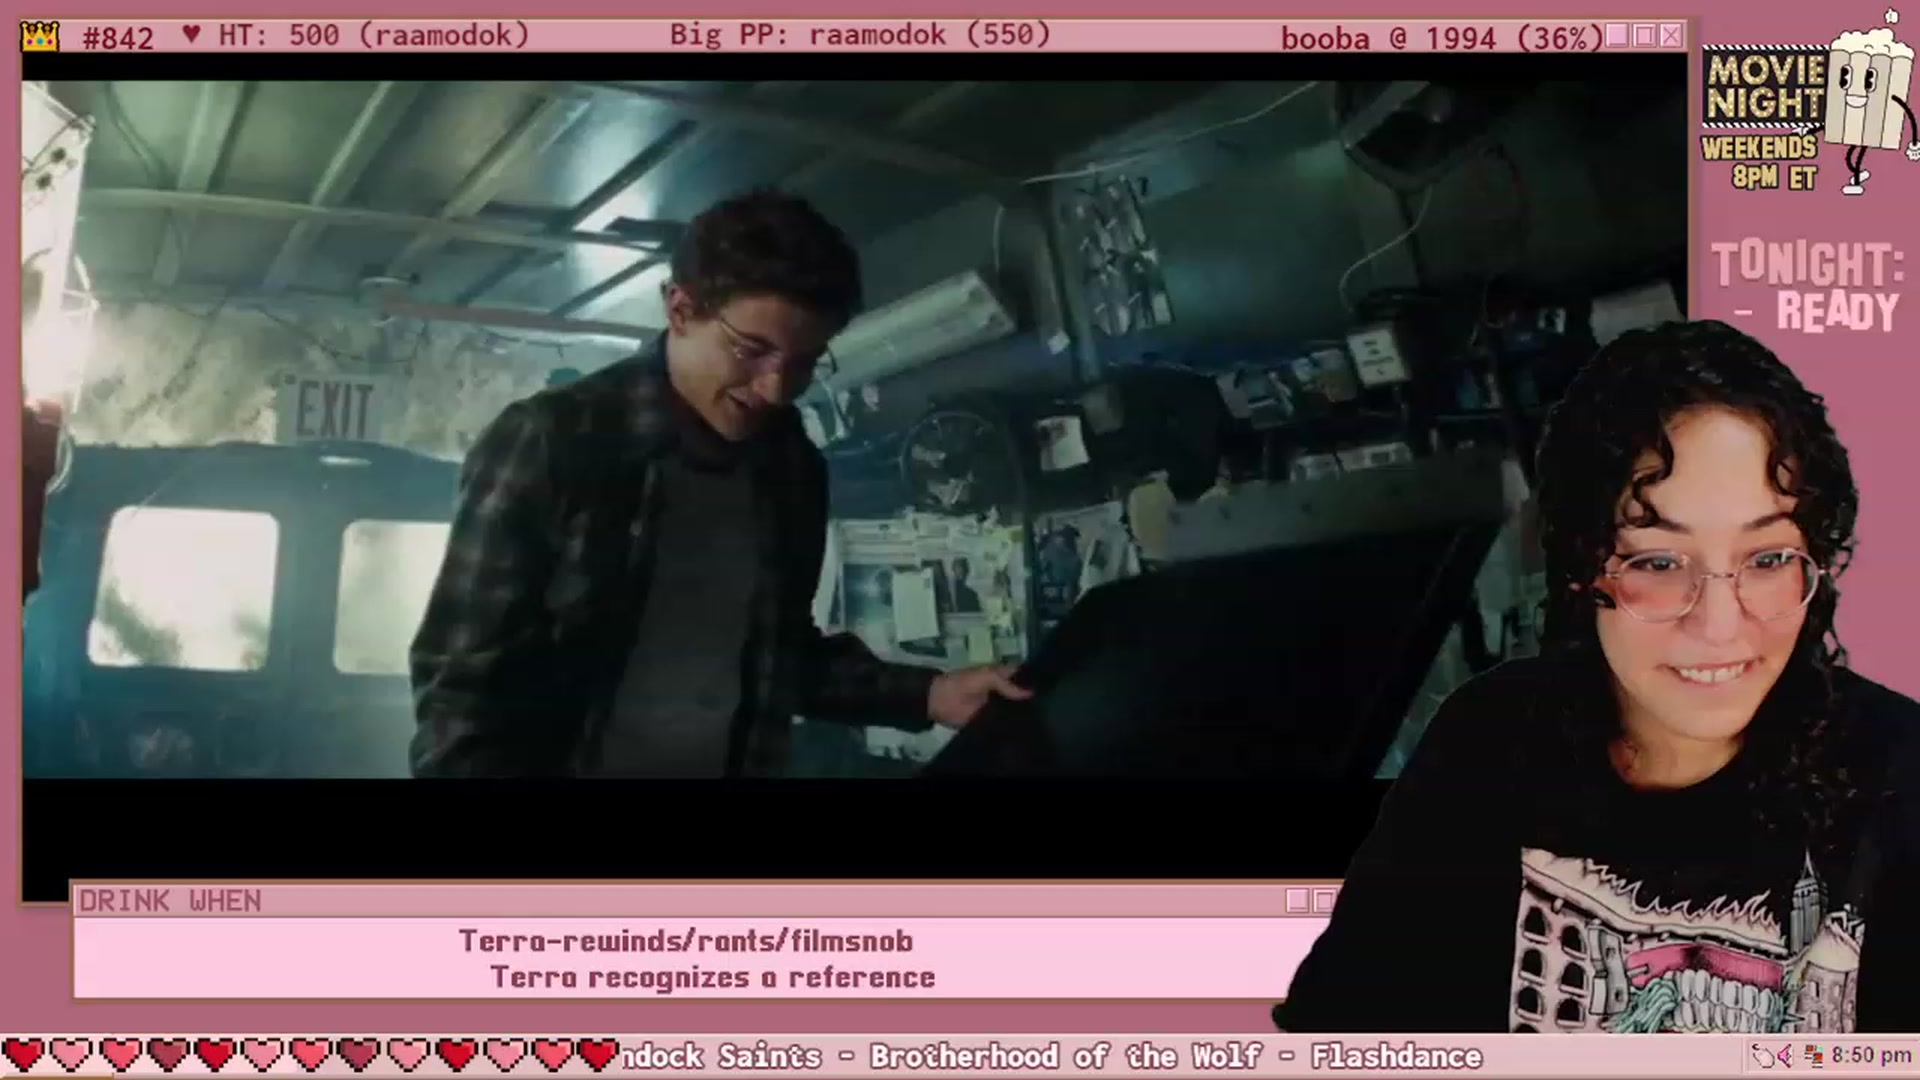Click the crown icon beside #842
This screenshot has height=1080, width=1920.
click(x=40, y=37)
